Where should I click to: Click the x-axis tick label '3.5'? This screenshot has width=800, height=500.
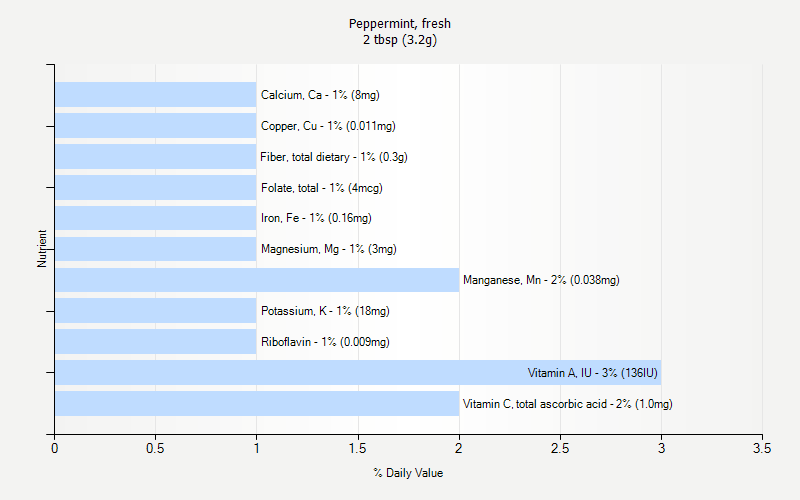pos(762,448)
